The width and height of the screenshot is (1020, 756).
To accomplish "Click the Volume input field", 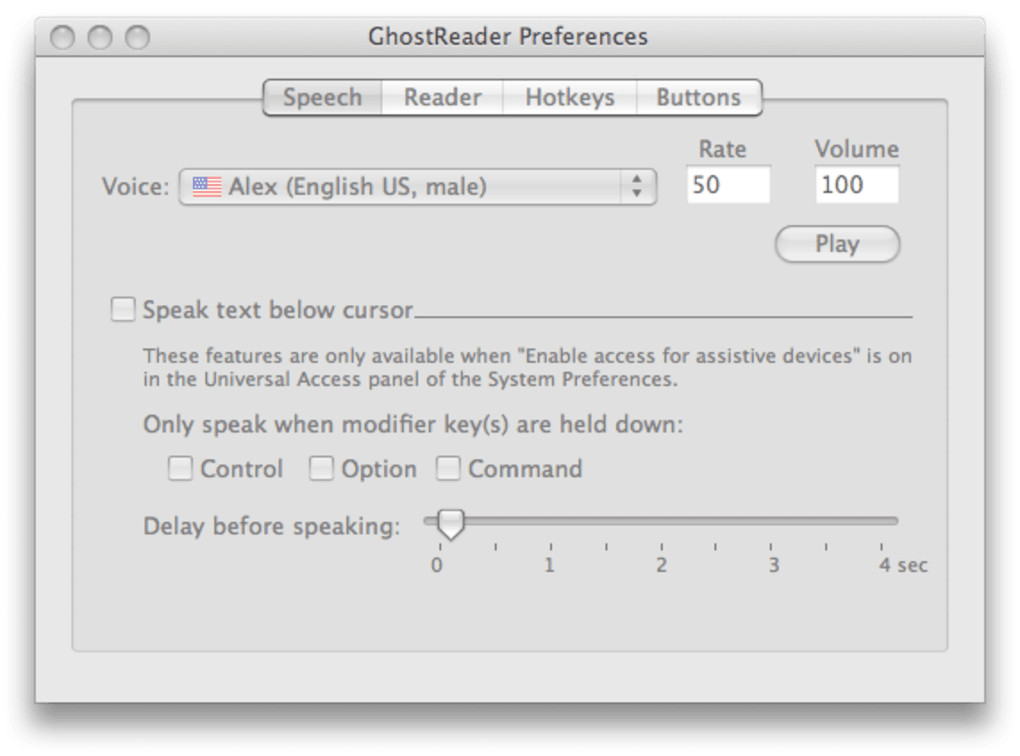I will [856, 185].
